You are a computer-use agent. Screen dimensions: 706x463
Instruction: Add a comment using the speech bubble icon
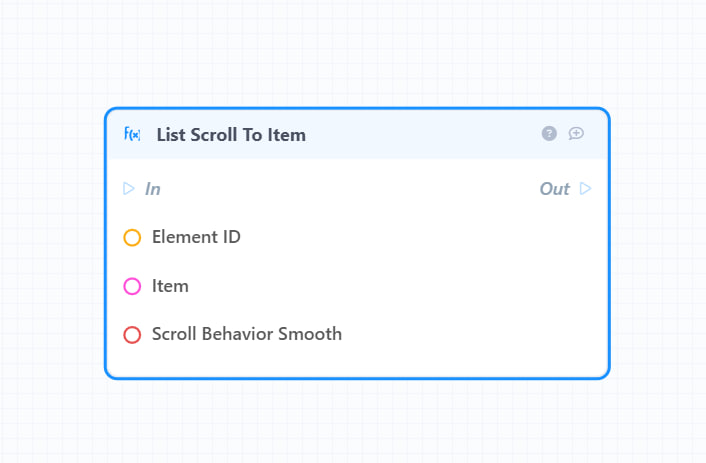pyautogui.click(x=576, y=133)
